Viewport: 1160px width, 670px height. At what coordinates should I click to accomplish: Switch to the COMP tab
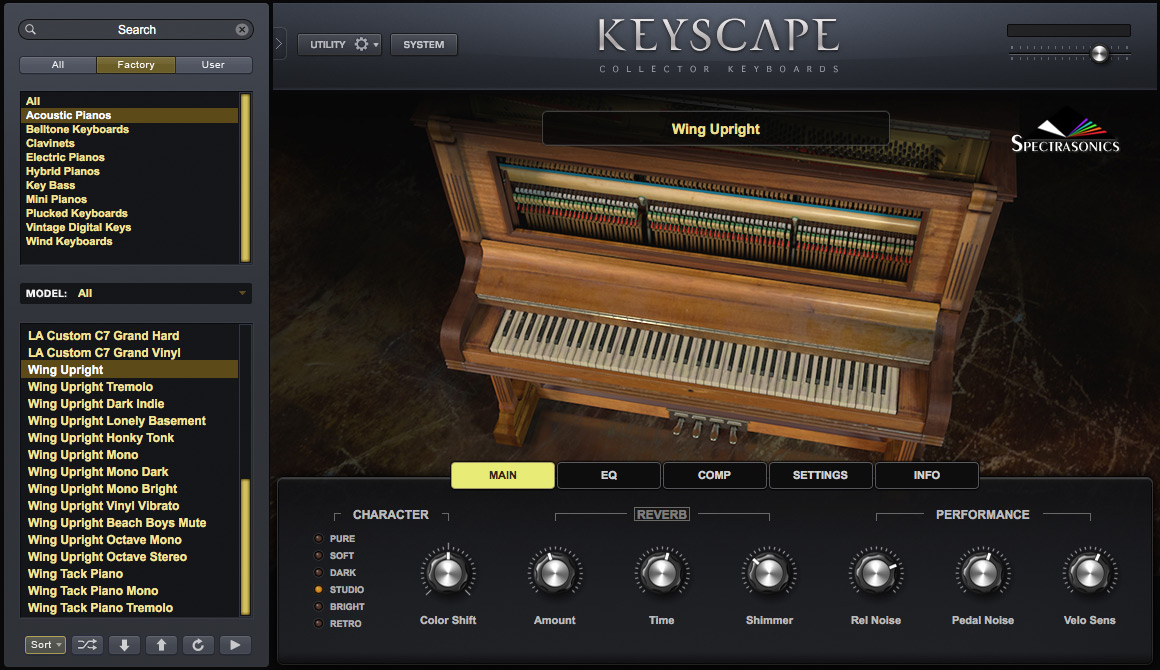tap(715, 476)
